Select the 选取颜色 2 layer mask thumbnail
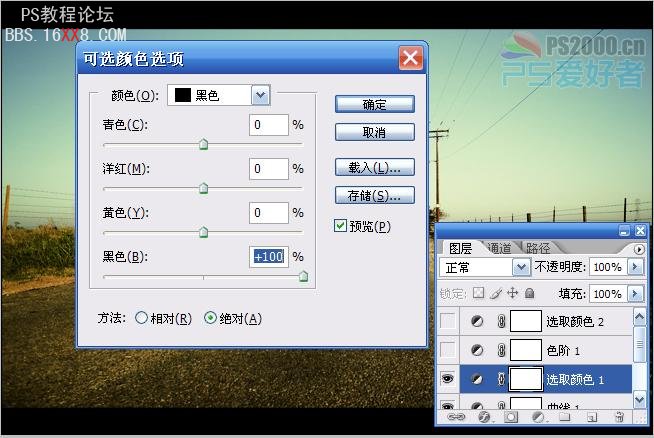Image resolution: width=654 pixels, height=438 pixels. coord(526,321)
